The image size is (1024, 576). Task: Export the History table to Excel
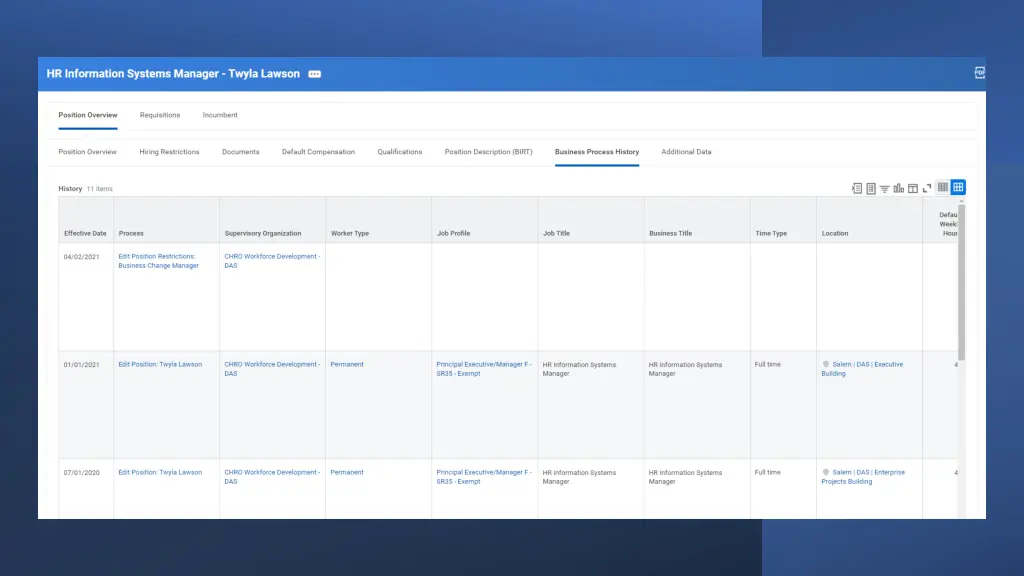857,188
